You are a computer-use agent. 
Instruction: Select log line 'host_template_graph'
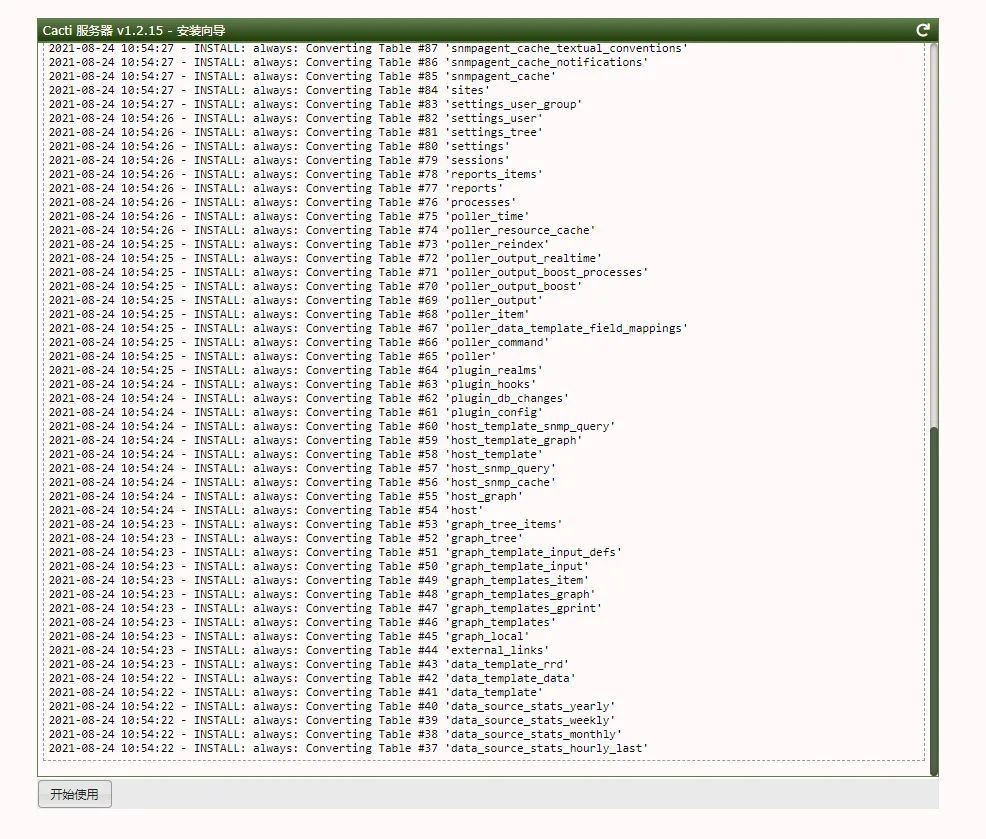coord(315,440)
